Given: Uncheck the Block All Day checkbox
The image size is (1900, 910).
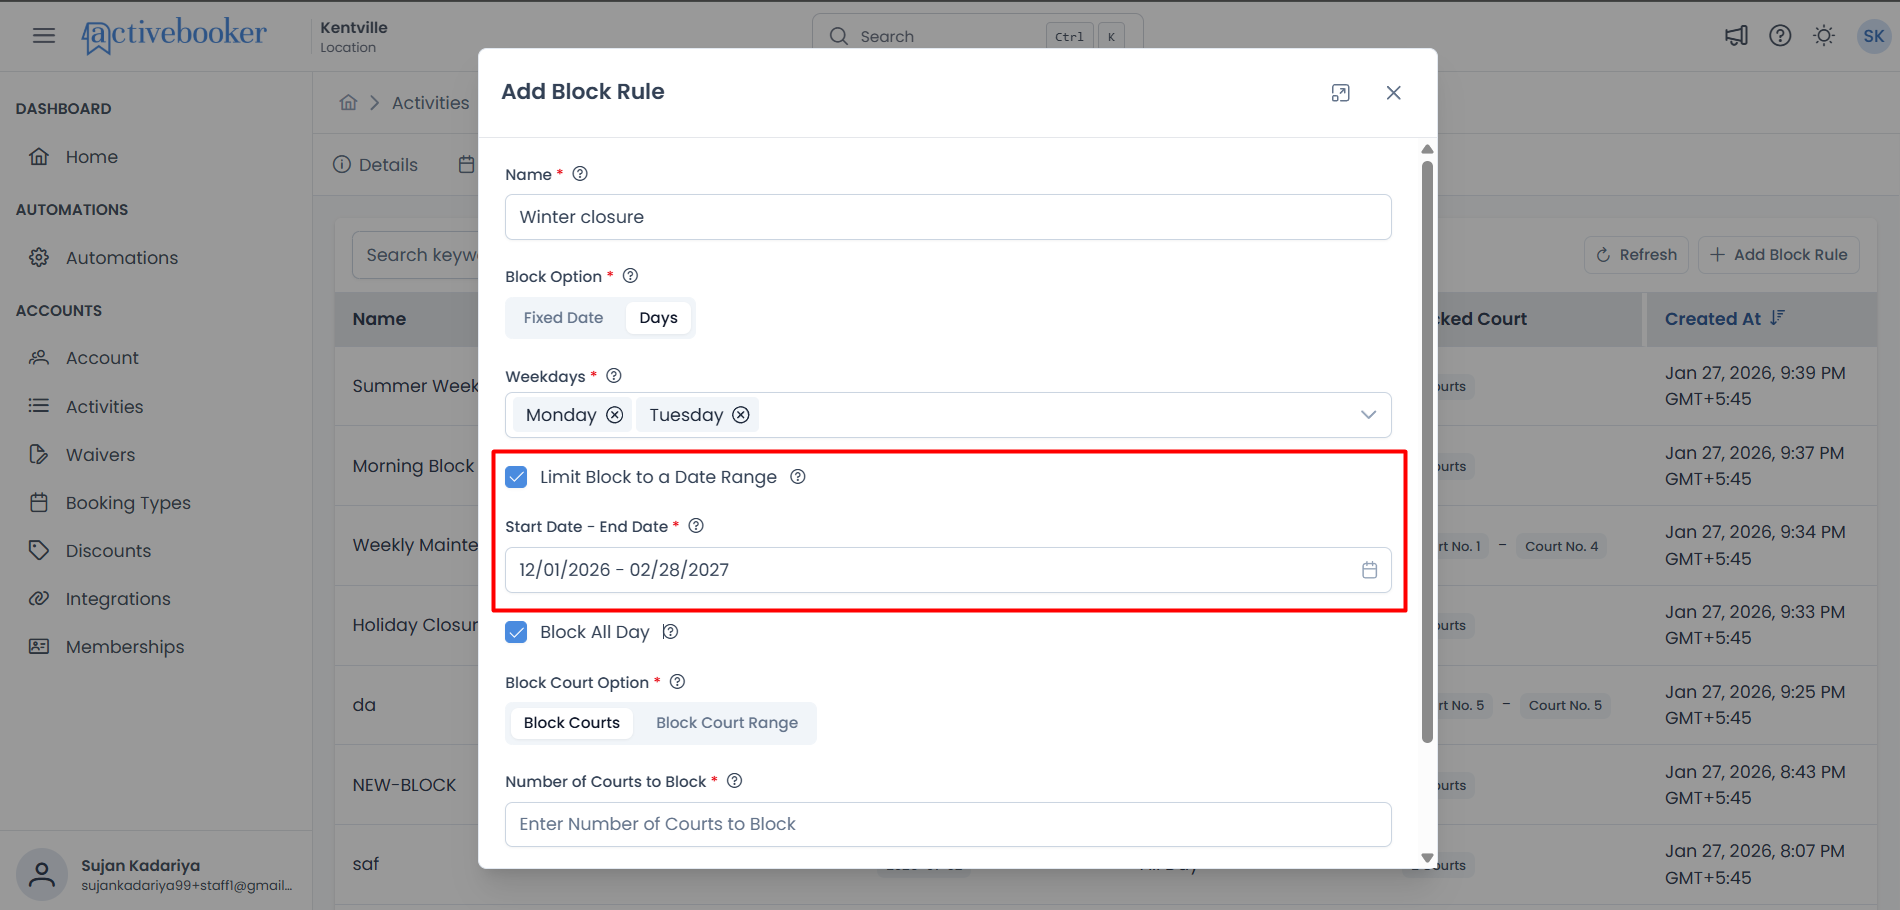Looking at the screenshot, I should 516,632.
